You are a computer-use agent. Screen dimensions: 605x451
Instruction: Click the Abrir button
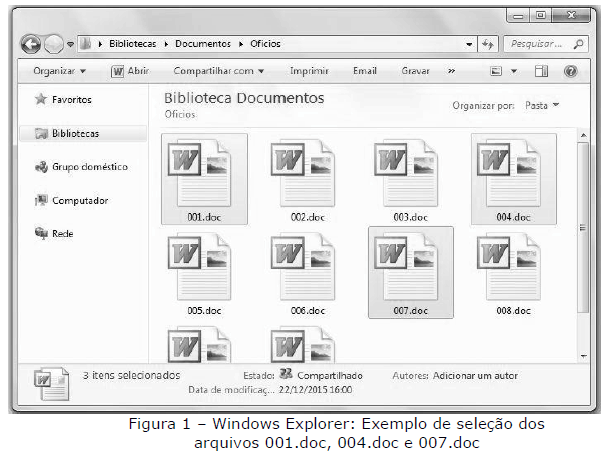130,72
